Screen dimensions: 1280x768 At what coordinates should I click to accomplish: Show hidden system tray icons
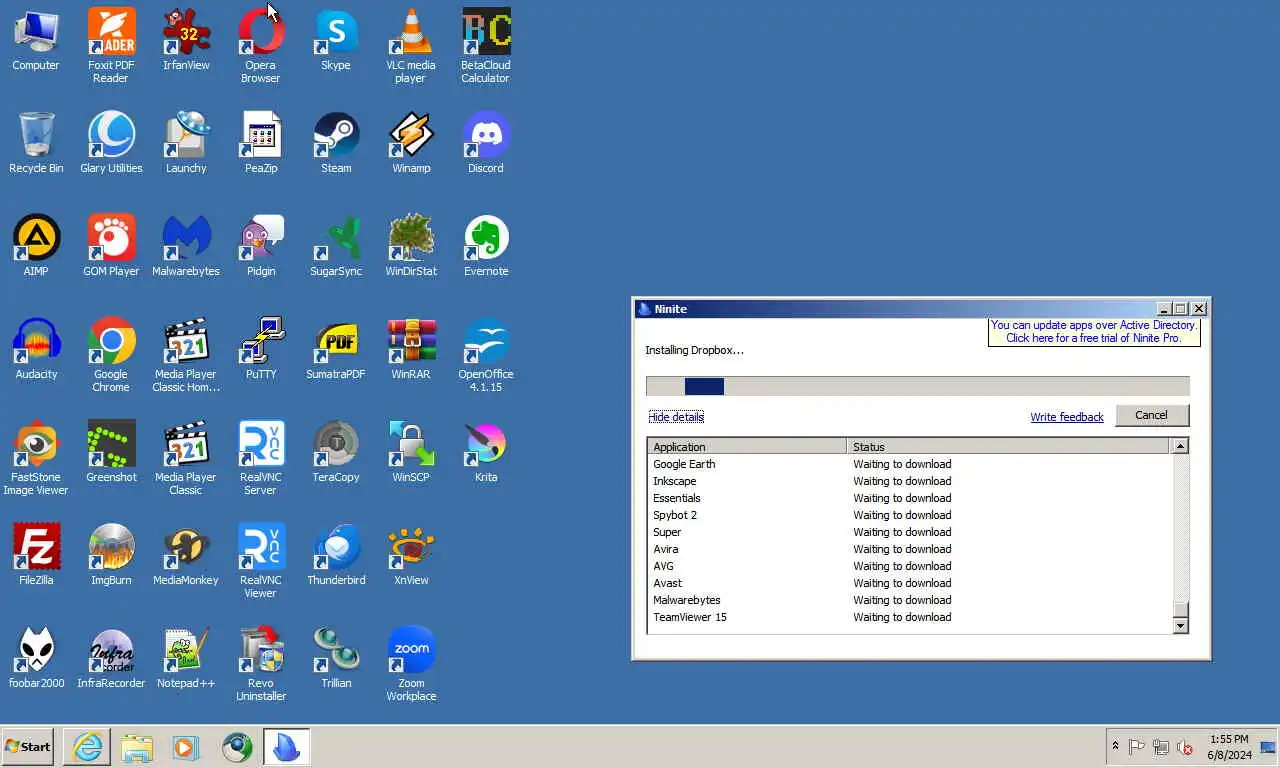[x=1115, y=746]
